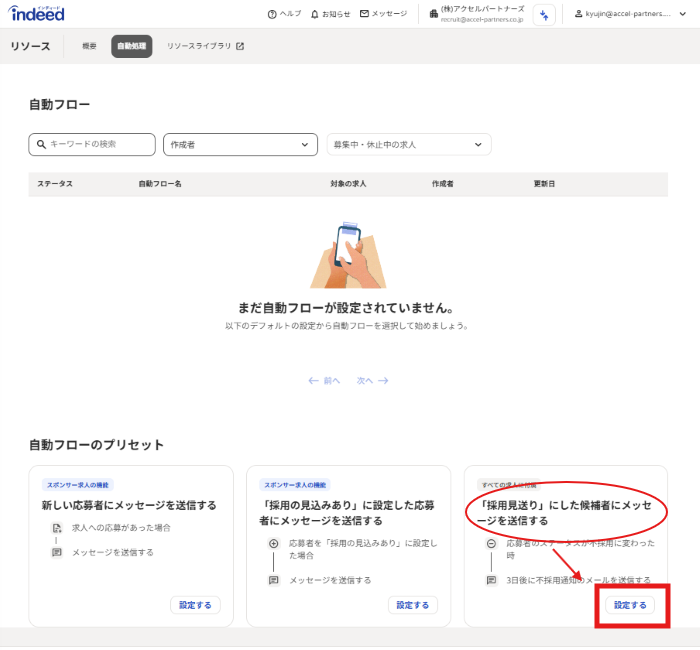Click 設定する for 新しい応募者 preset
This screenshot has height=650, width=700.
tap(195, 605)
